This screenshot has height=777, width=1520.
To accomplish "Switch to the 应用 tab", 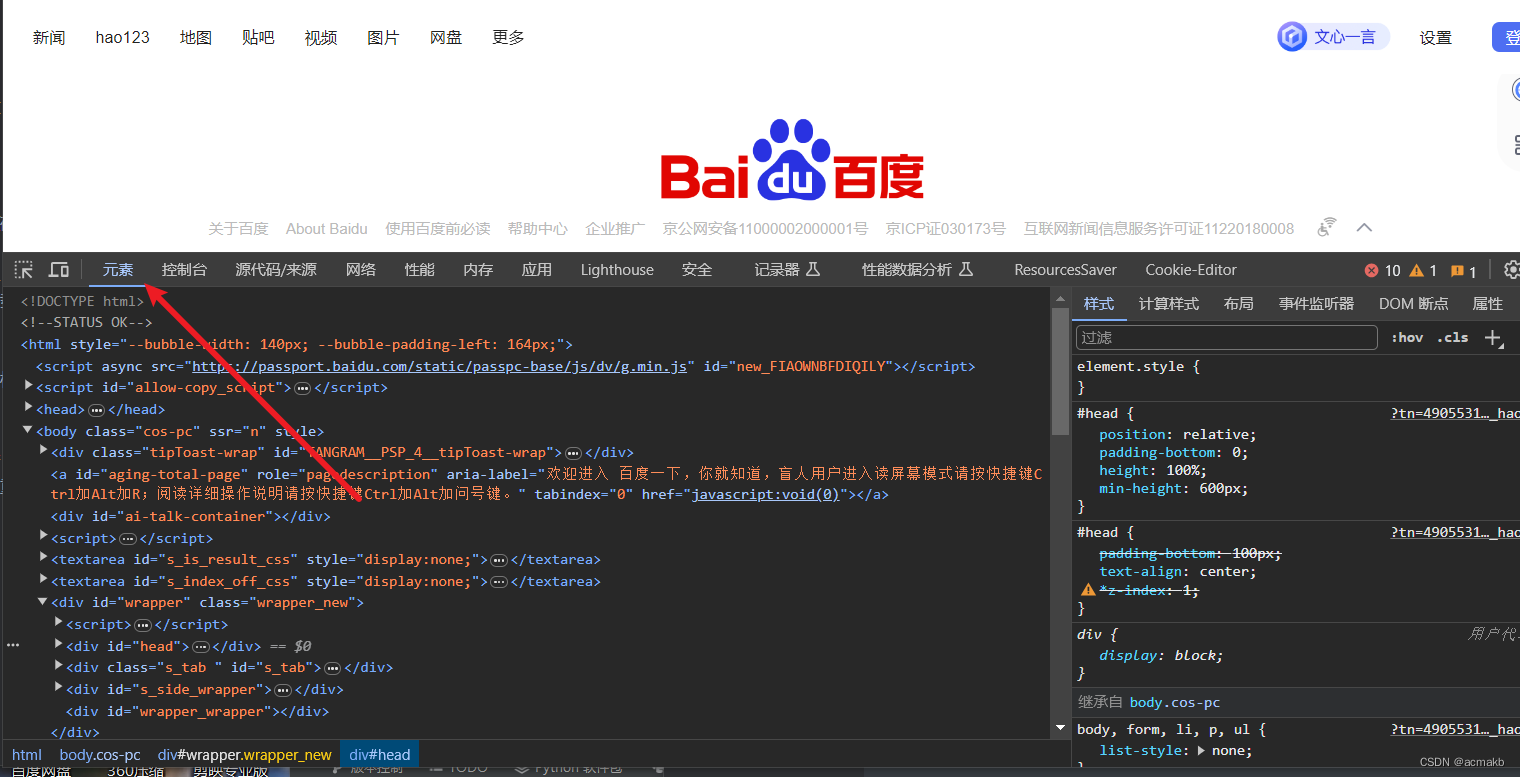I will pos(537,270).
